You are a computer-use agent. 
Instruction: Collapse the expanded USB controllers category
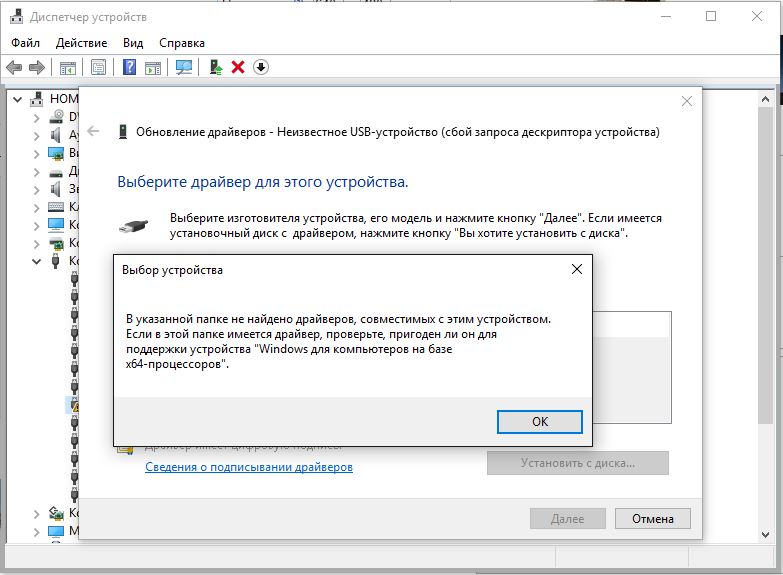(x=36, y=261)
